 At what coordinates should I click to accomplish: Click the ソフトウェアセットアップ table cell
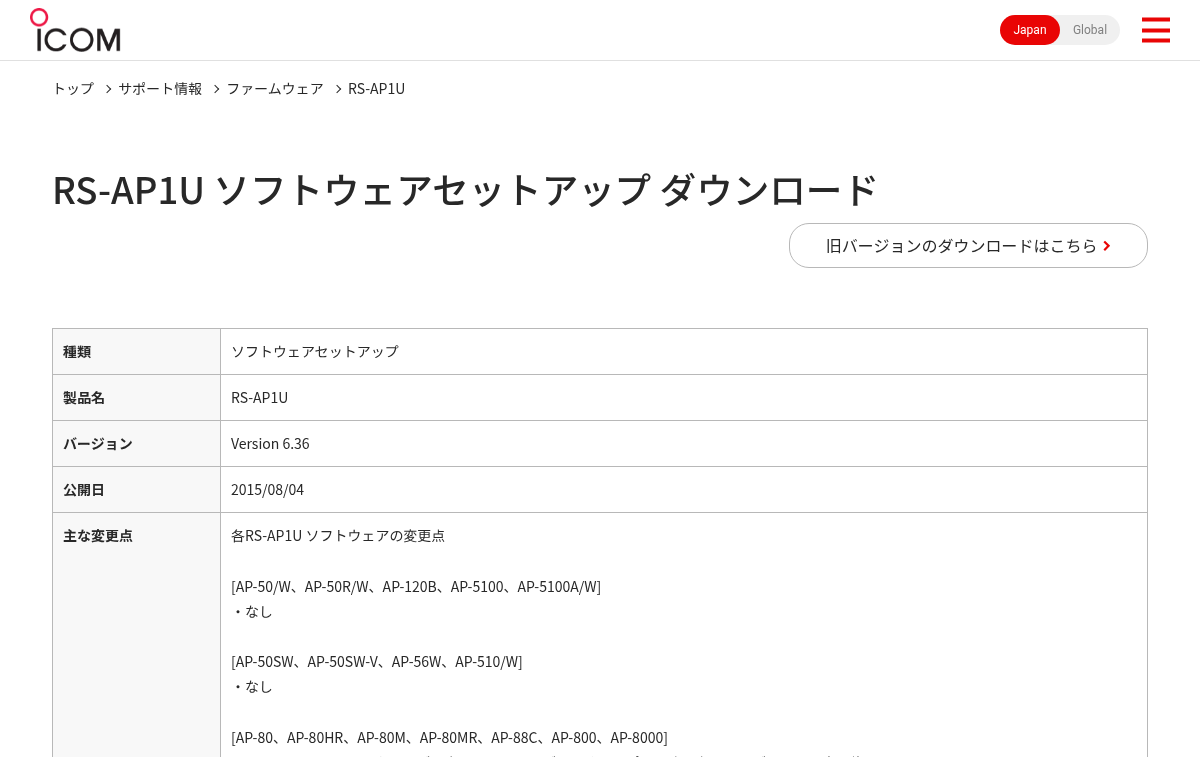(684, 352)
